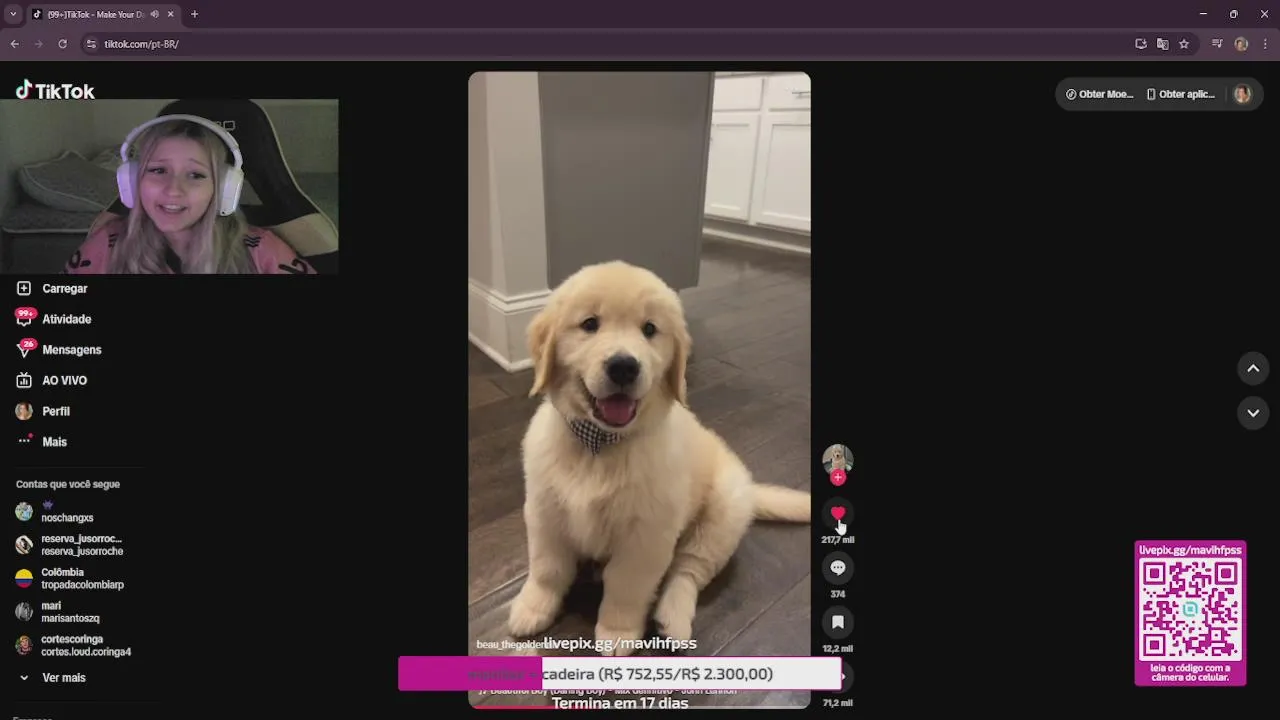Click the Mensagens 26 badge icon
Viewport: 1280px width, 720px height.
[x=25, y=349]
